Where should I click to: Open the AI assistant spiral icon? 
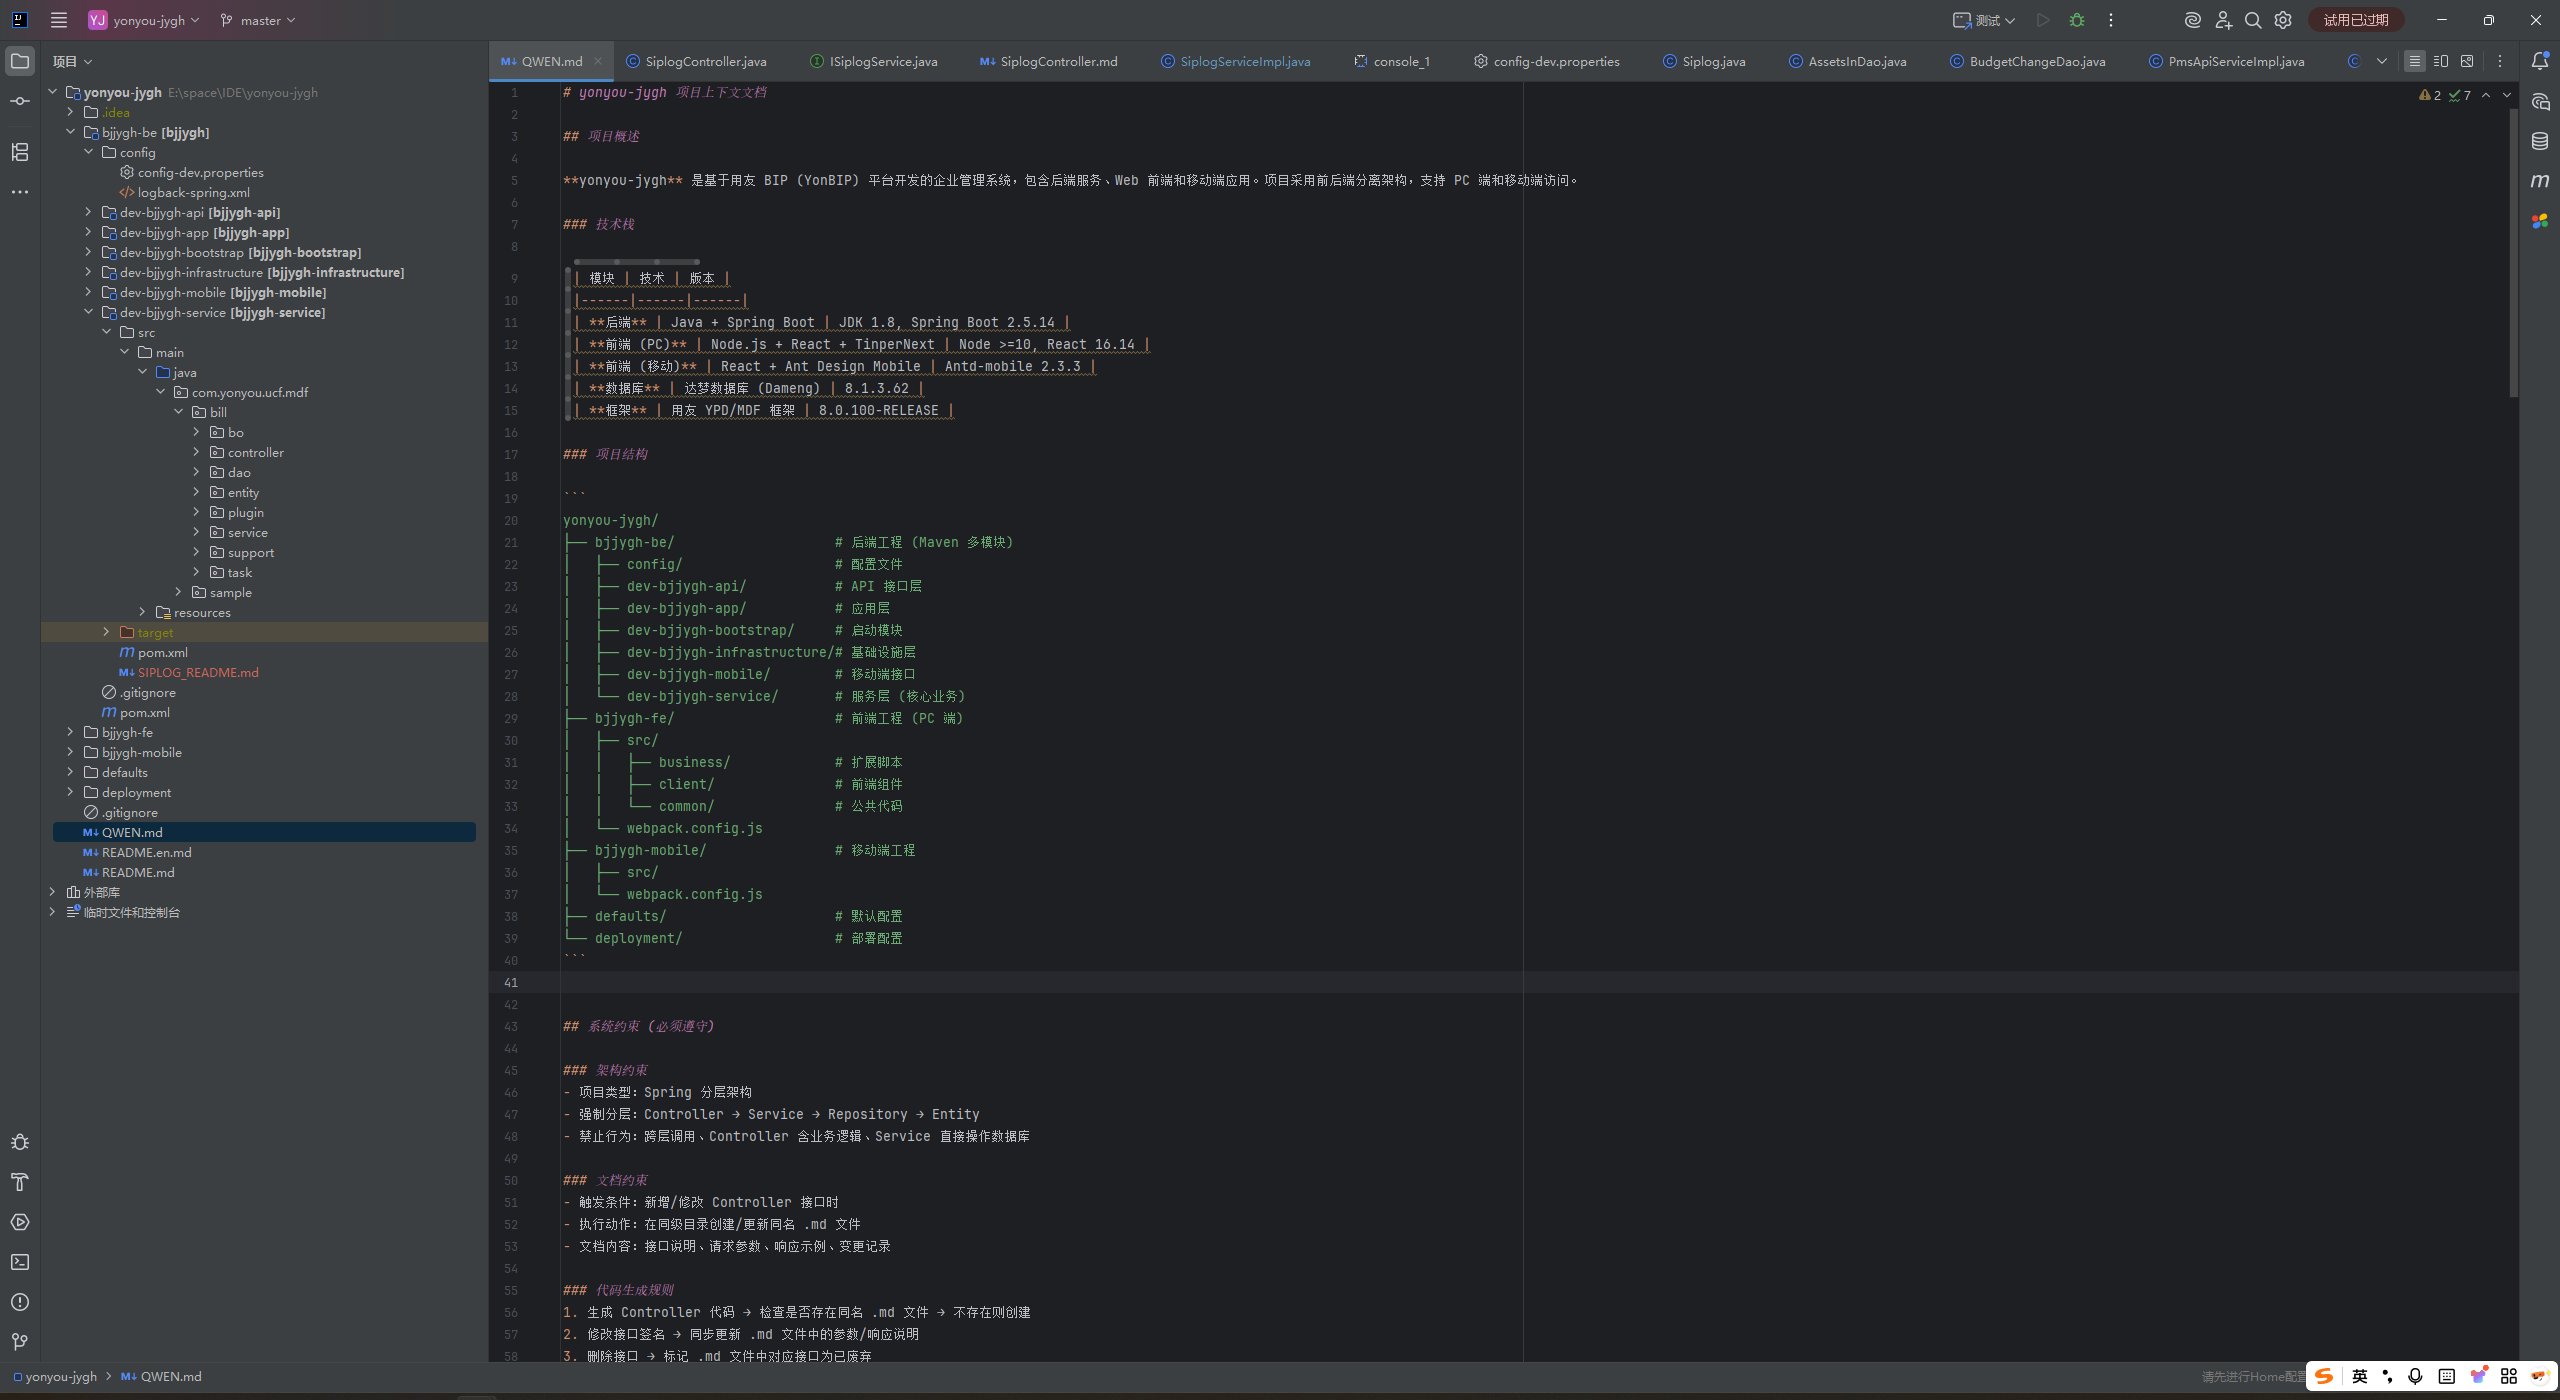click(x=2193, y=20)
